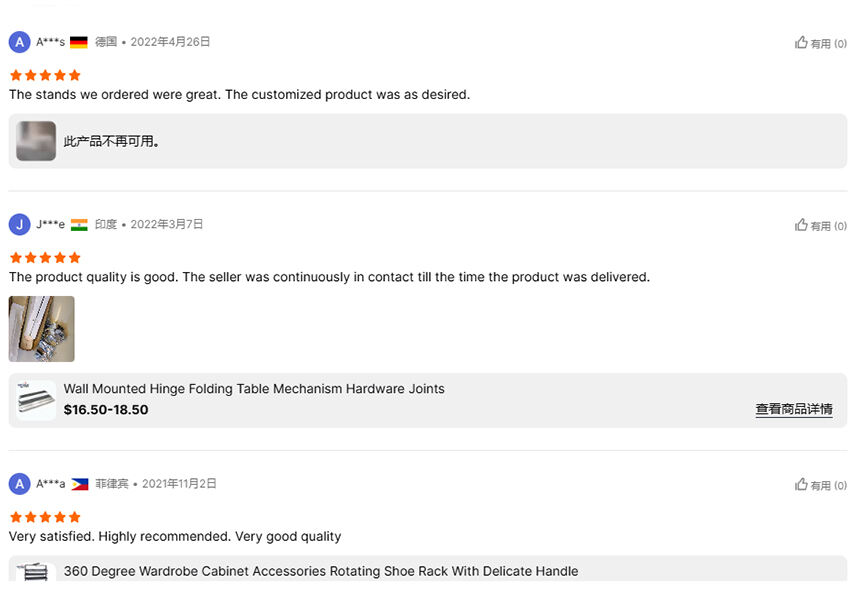Select the $16.50-18.50 price text

(106, 410)
